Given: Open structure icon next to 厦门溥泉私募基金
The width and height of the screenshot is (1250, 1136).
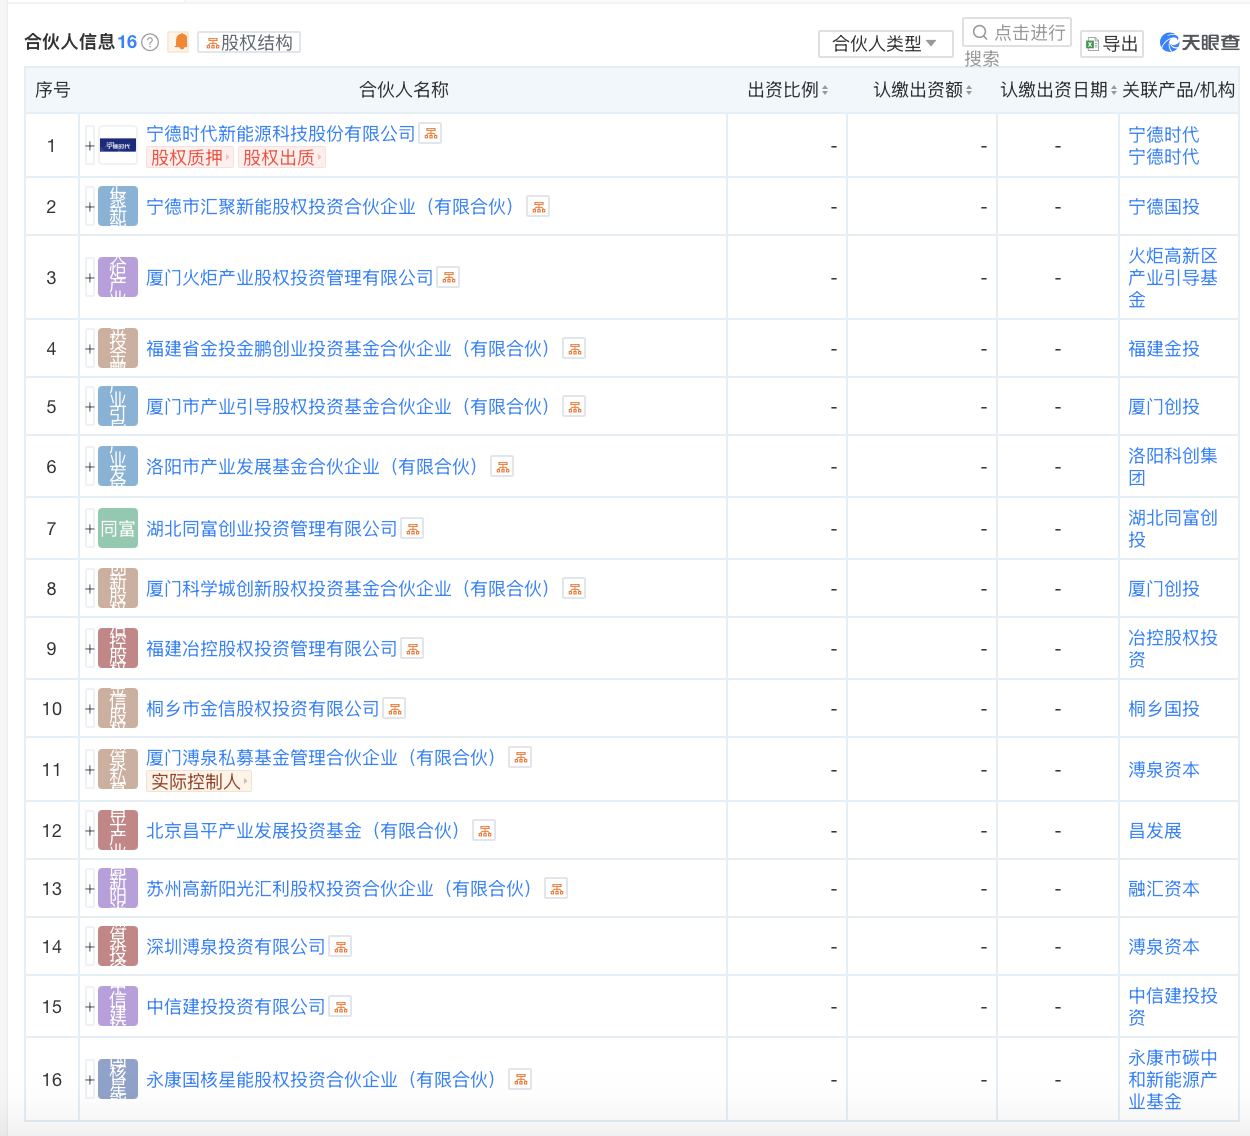Looking at the screenshot, I should pyautogui.click(x=520, y=758).
